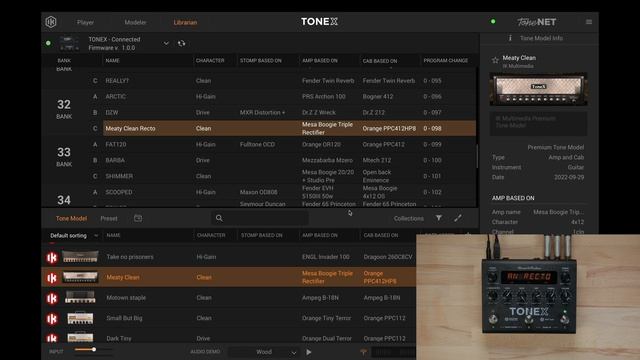Click program change 0 - 098 cell
This screenshot has width=640, height=360.
[x=432, y=129]
